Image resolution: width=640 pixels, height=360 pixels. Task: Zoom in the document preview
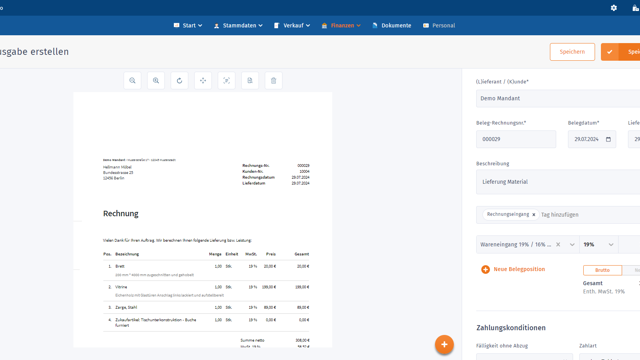(x=156, y=81)
